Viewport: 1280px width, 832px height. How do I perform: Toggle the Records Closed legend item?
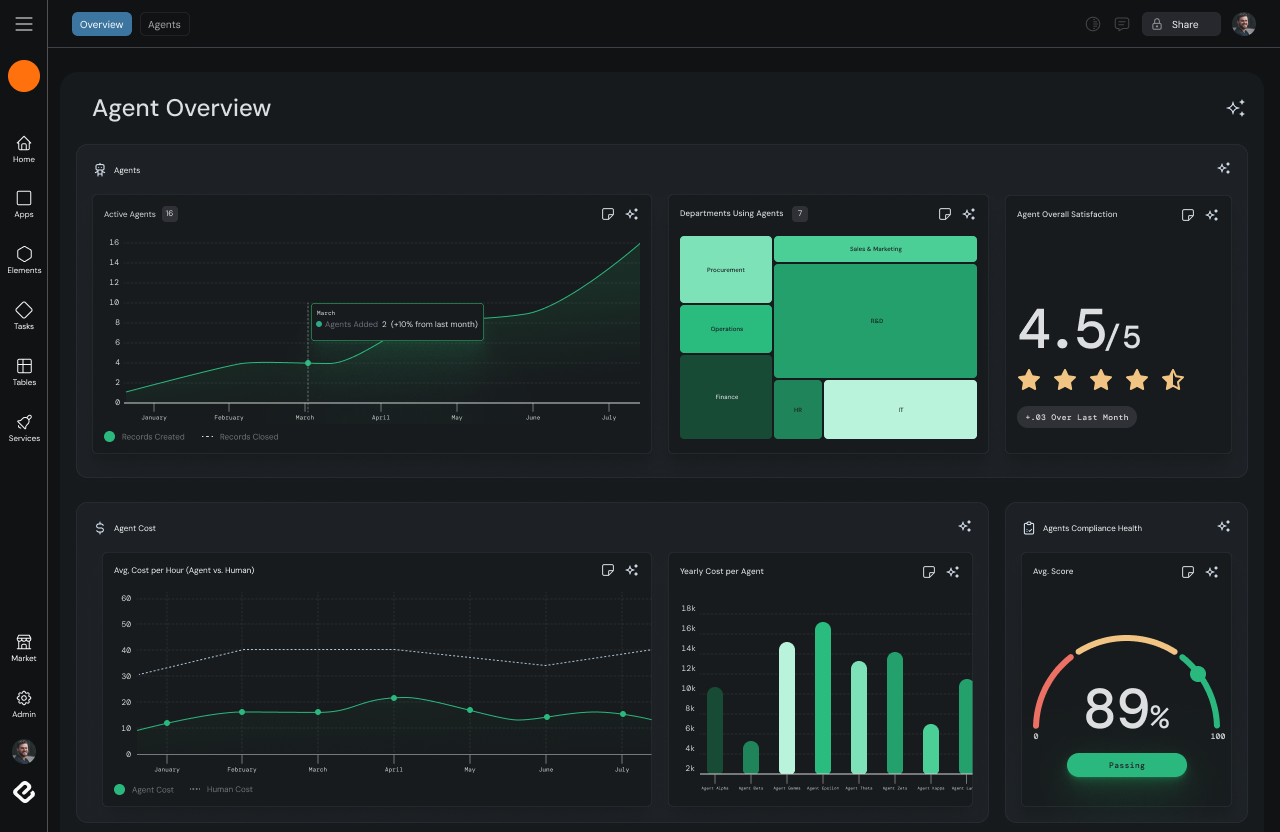pos(240,437)
